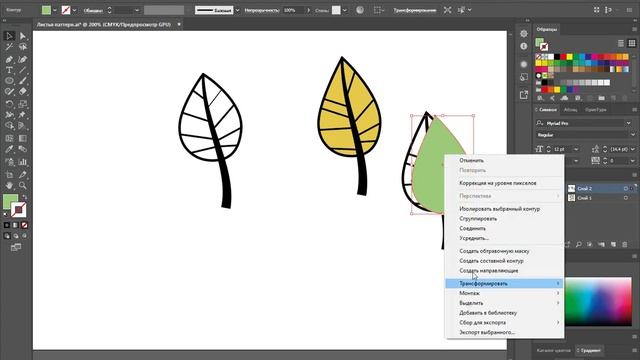This screenshot has width=640, height=360.
Task: Select the Paintbrush tool
Action: (x=22, y=81)
